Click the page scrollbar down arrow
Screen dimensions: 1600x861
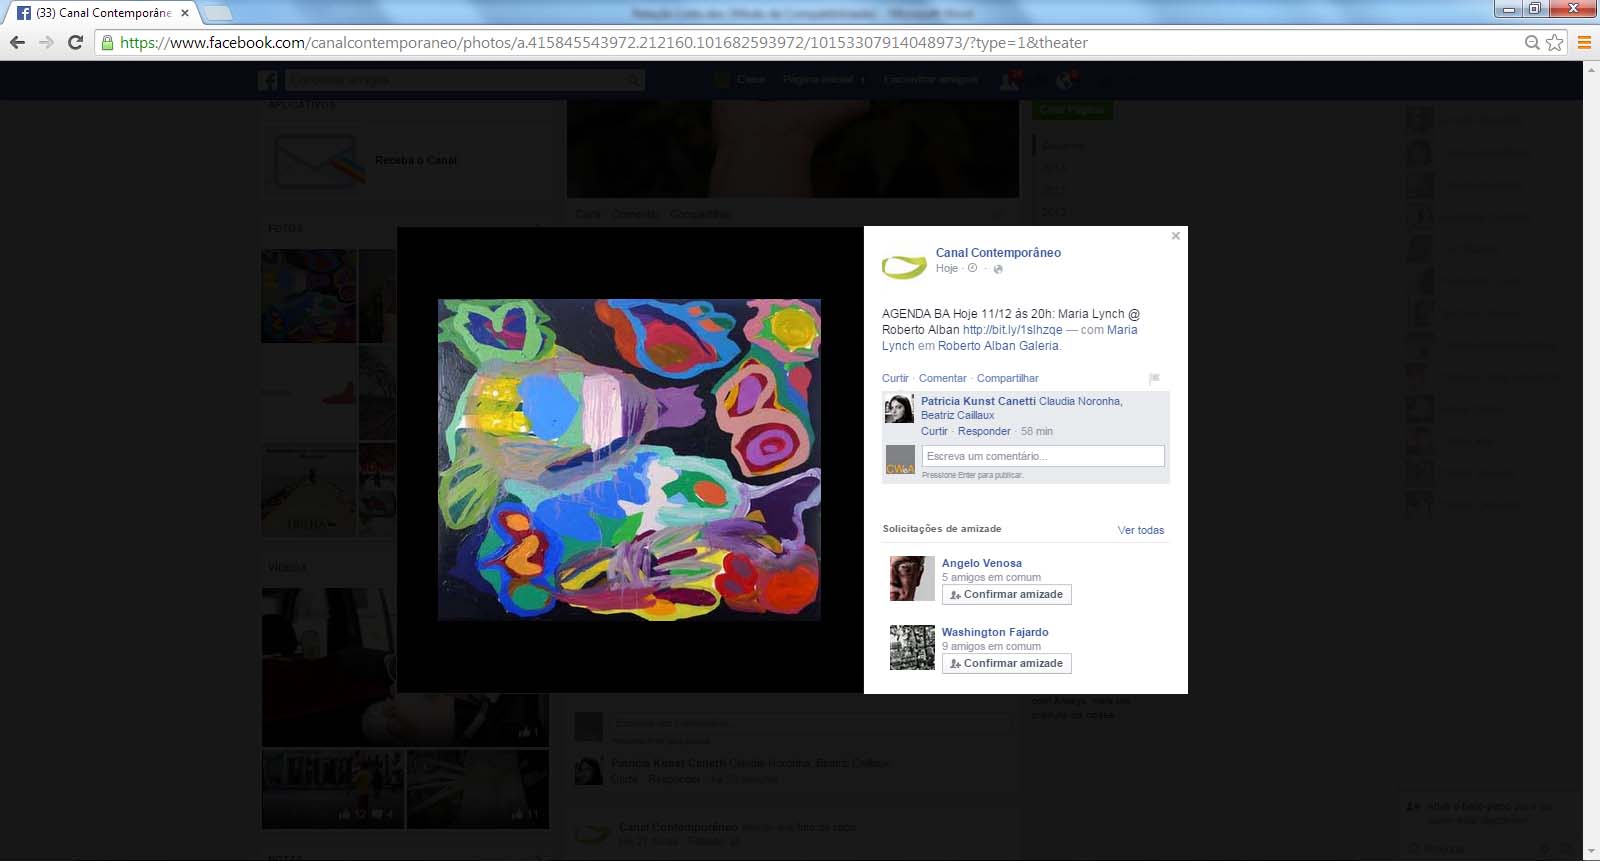[x=1591, y=852]
